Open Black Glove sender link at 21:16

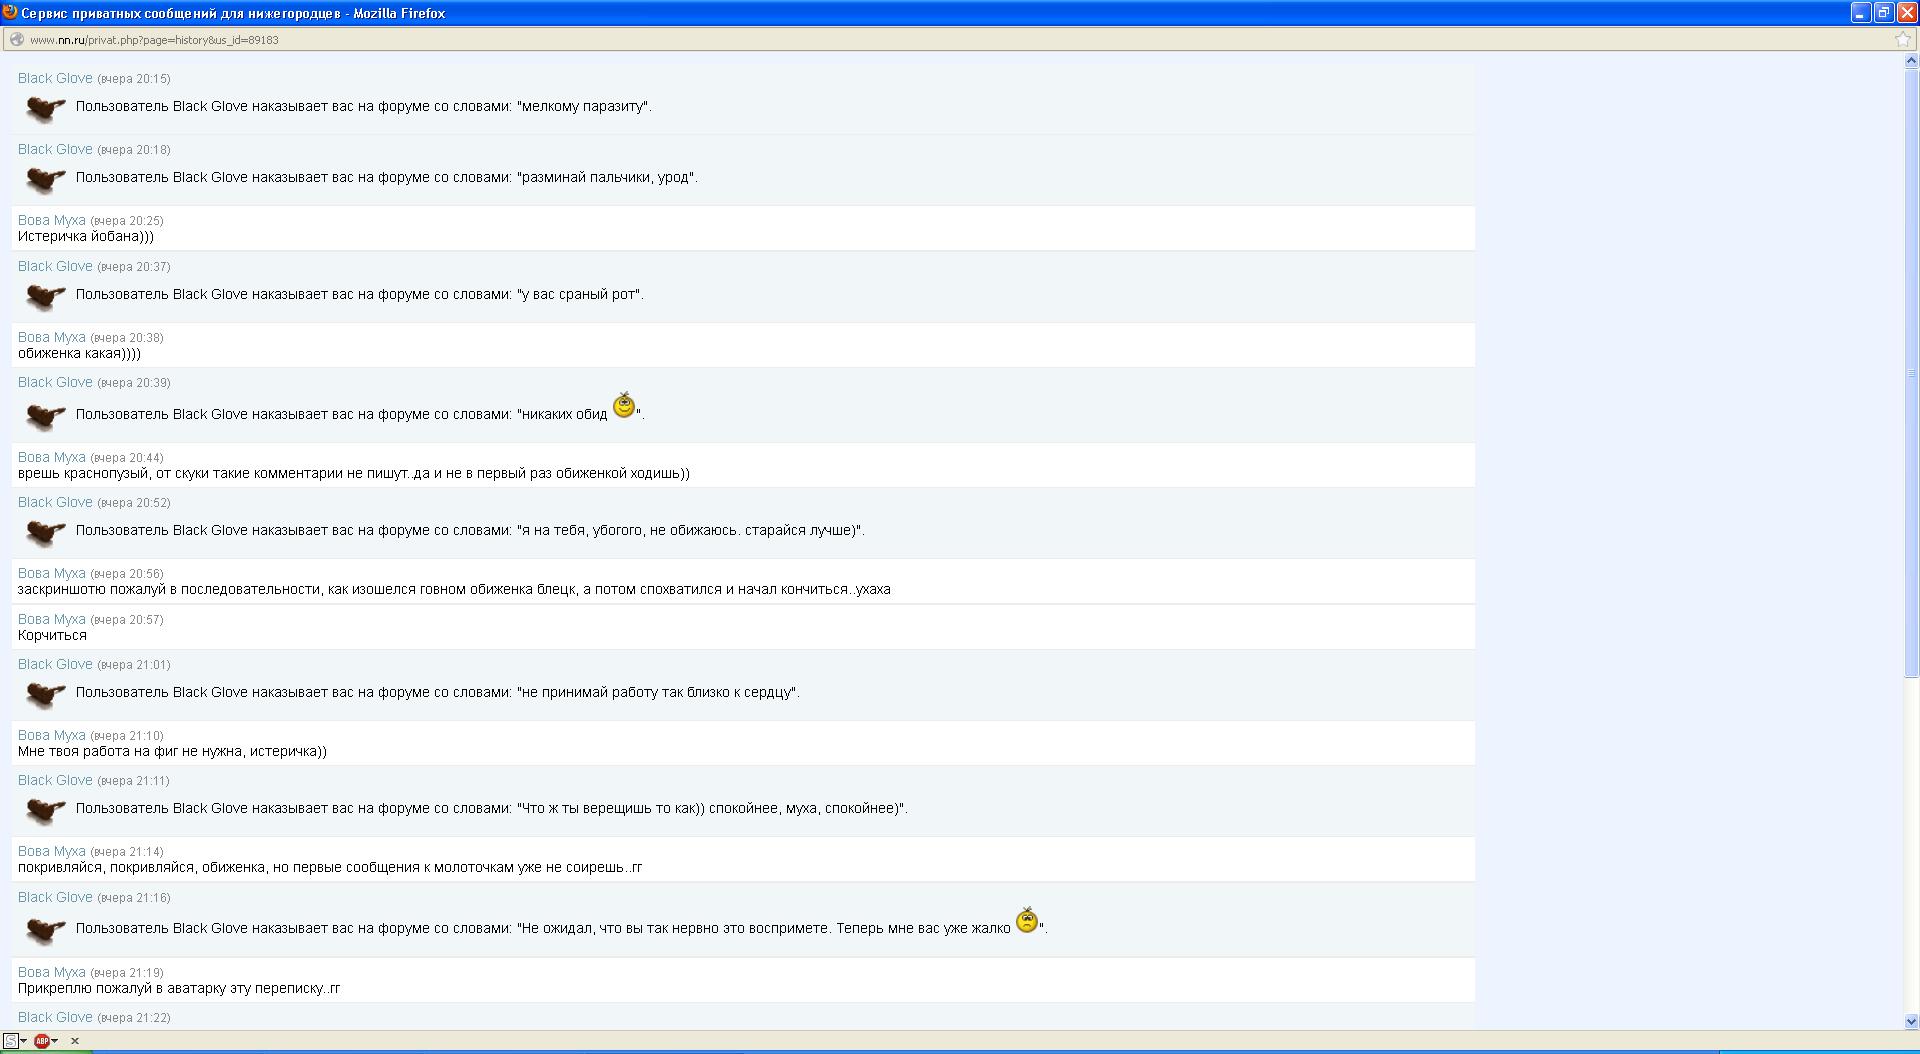coord(55,897)
